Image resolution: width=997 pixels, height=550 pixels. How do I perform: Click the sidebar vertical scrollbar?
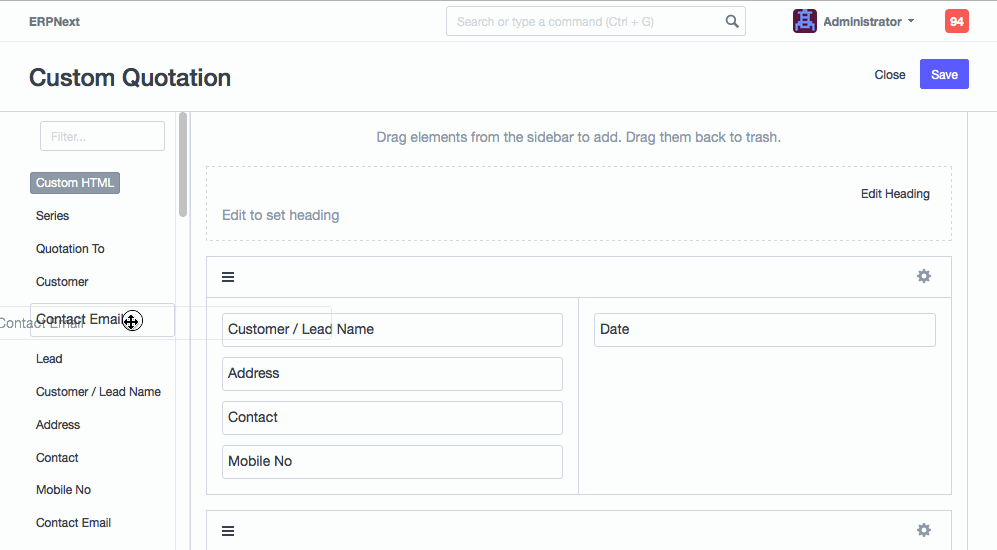point(183,165)
